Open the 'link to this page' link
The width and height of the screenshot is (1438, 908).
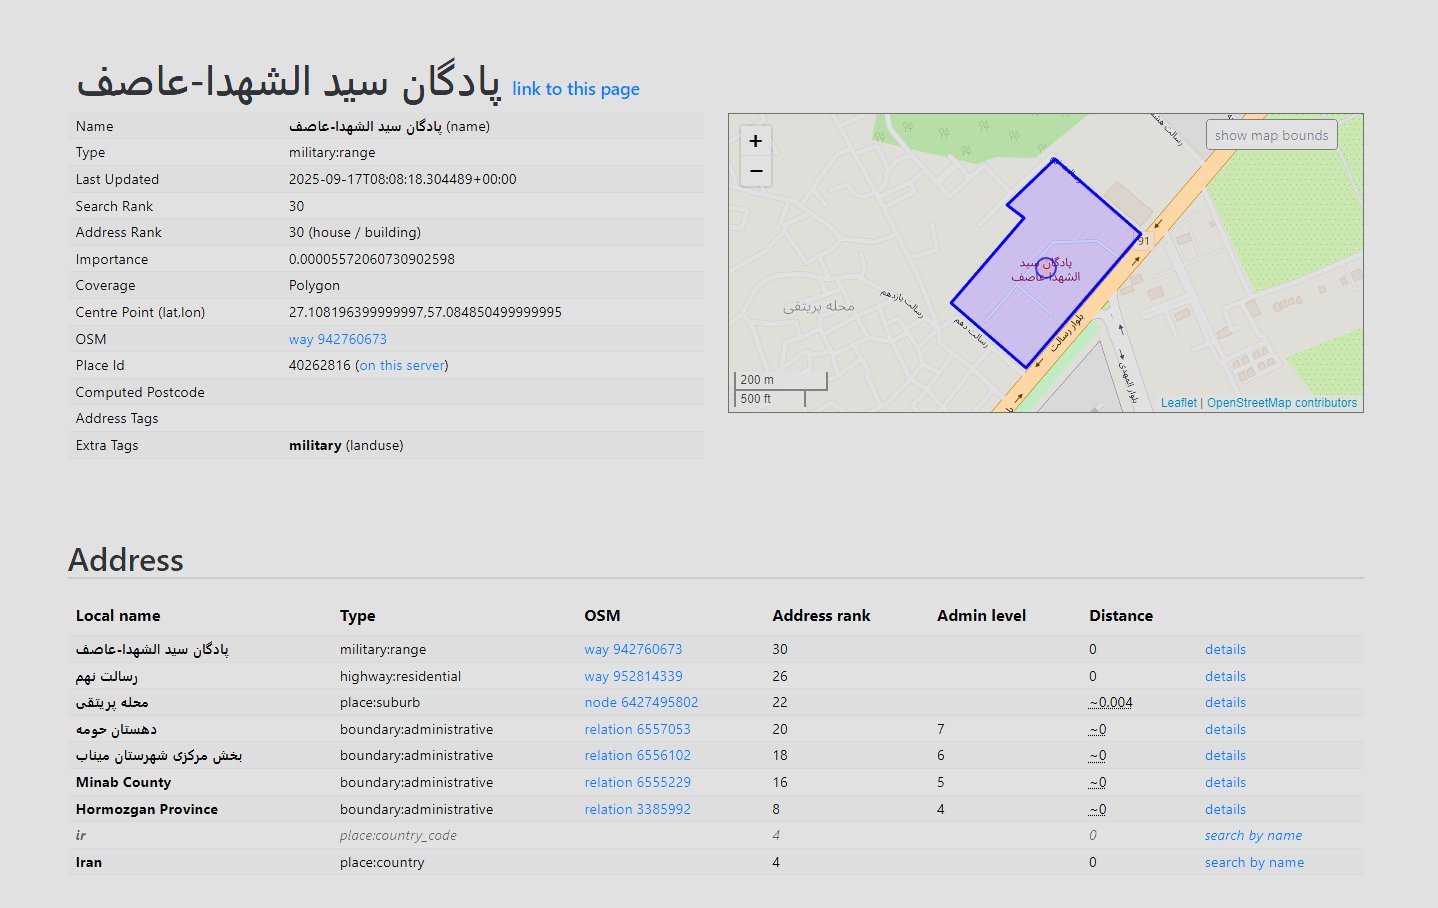pos(576,89)
